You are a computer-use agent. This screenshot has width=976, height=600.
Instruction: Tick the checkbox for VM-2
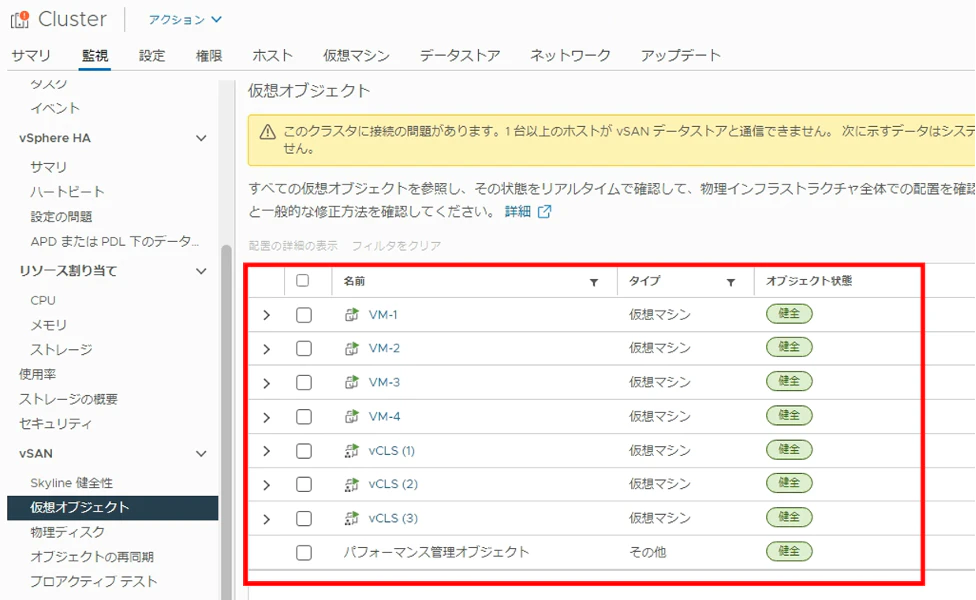click(304, 349)
